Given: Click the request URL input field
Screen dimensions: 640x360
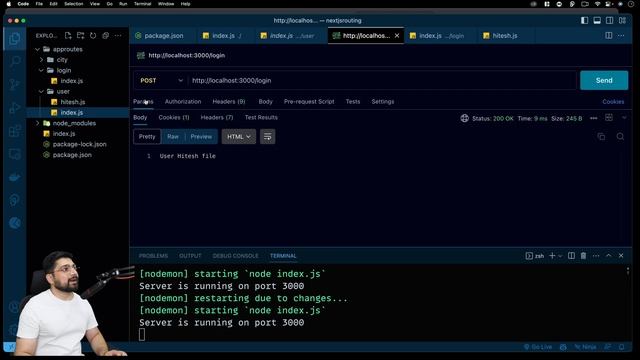Looking at the screenshot, I should [x=382, y=81].
